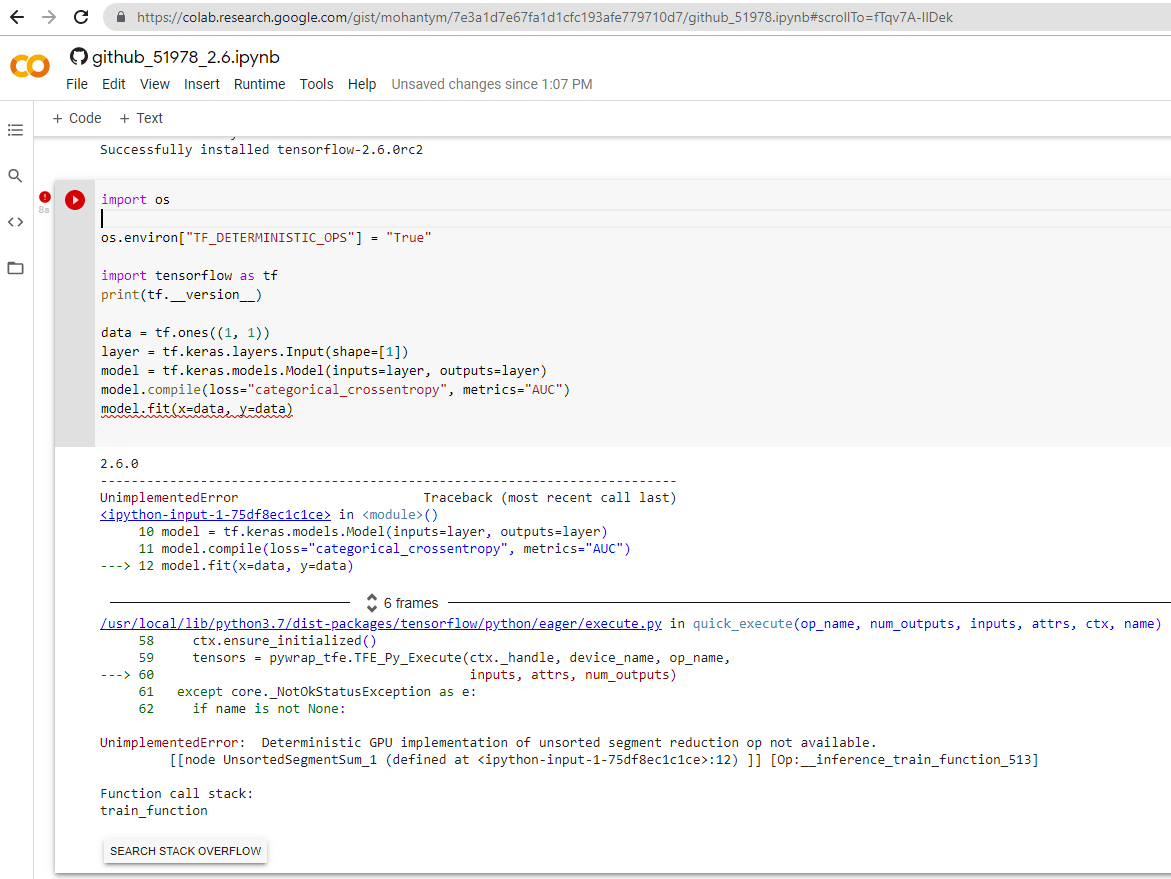Open the Runtime menu
1171x879 pixels.
coord(259,84)
